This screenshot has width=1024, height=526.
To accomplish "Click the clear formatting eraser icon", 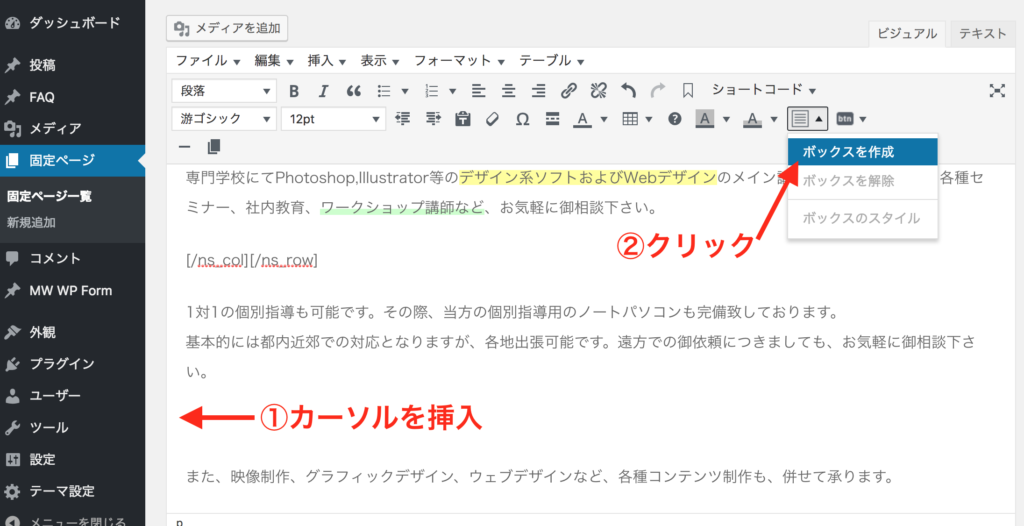I will coord(491,119).
